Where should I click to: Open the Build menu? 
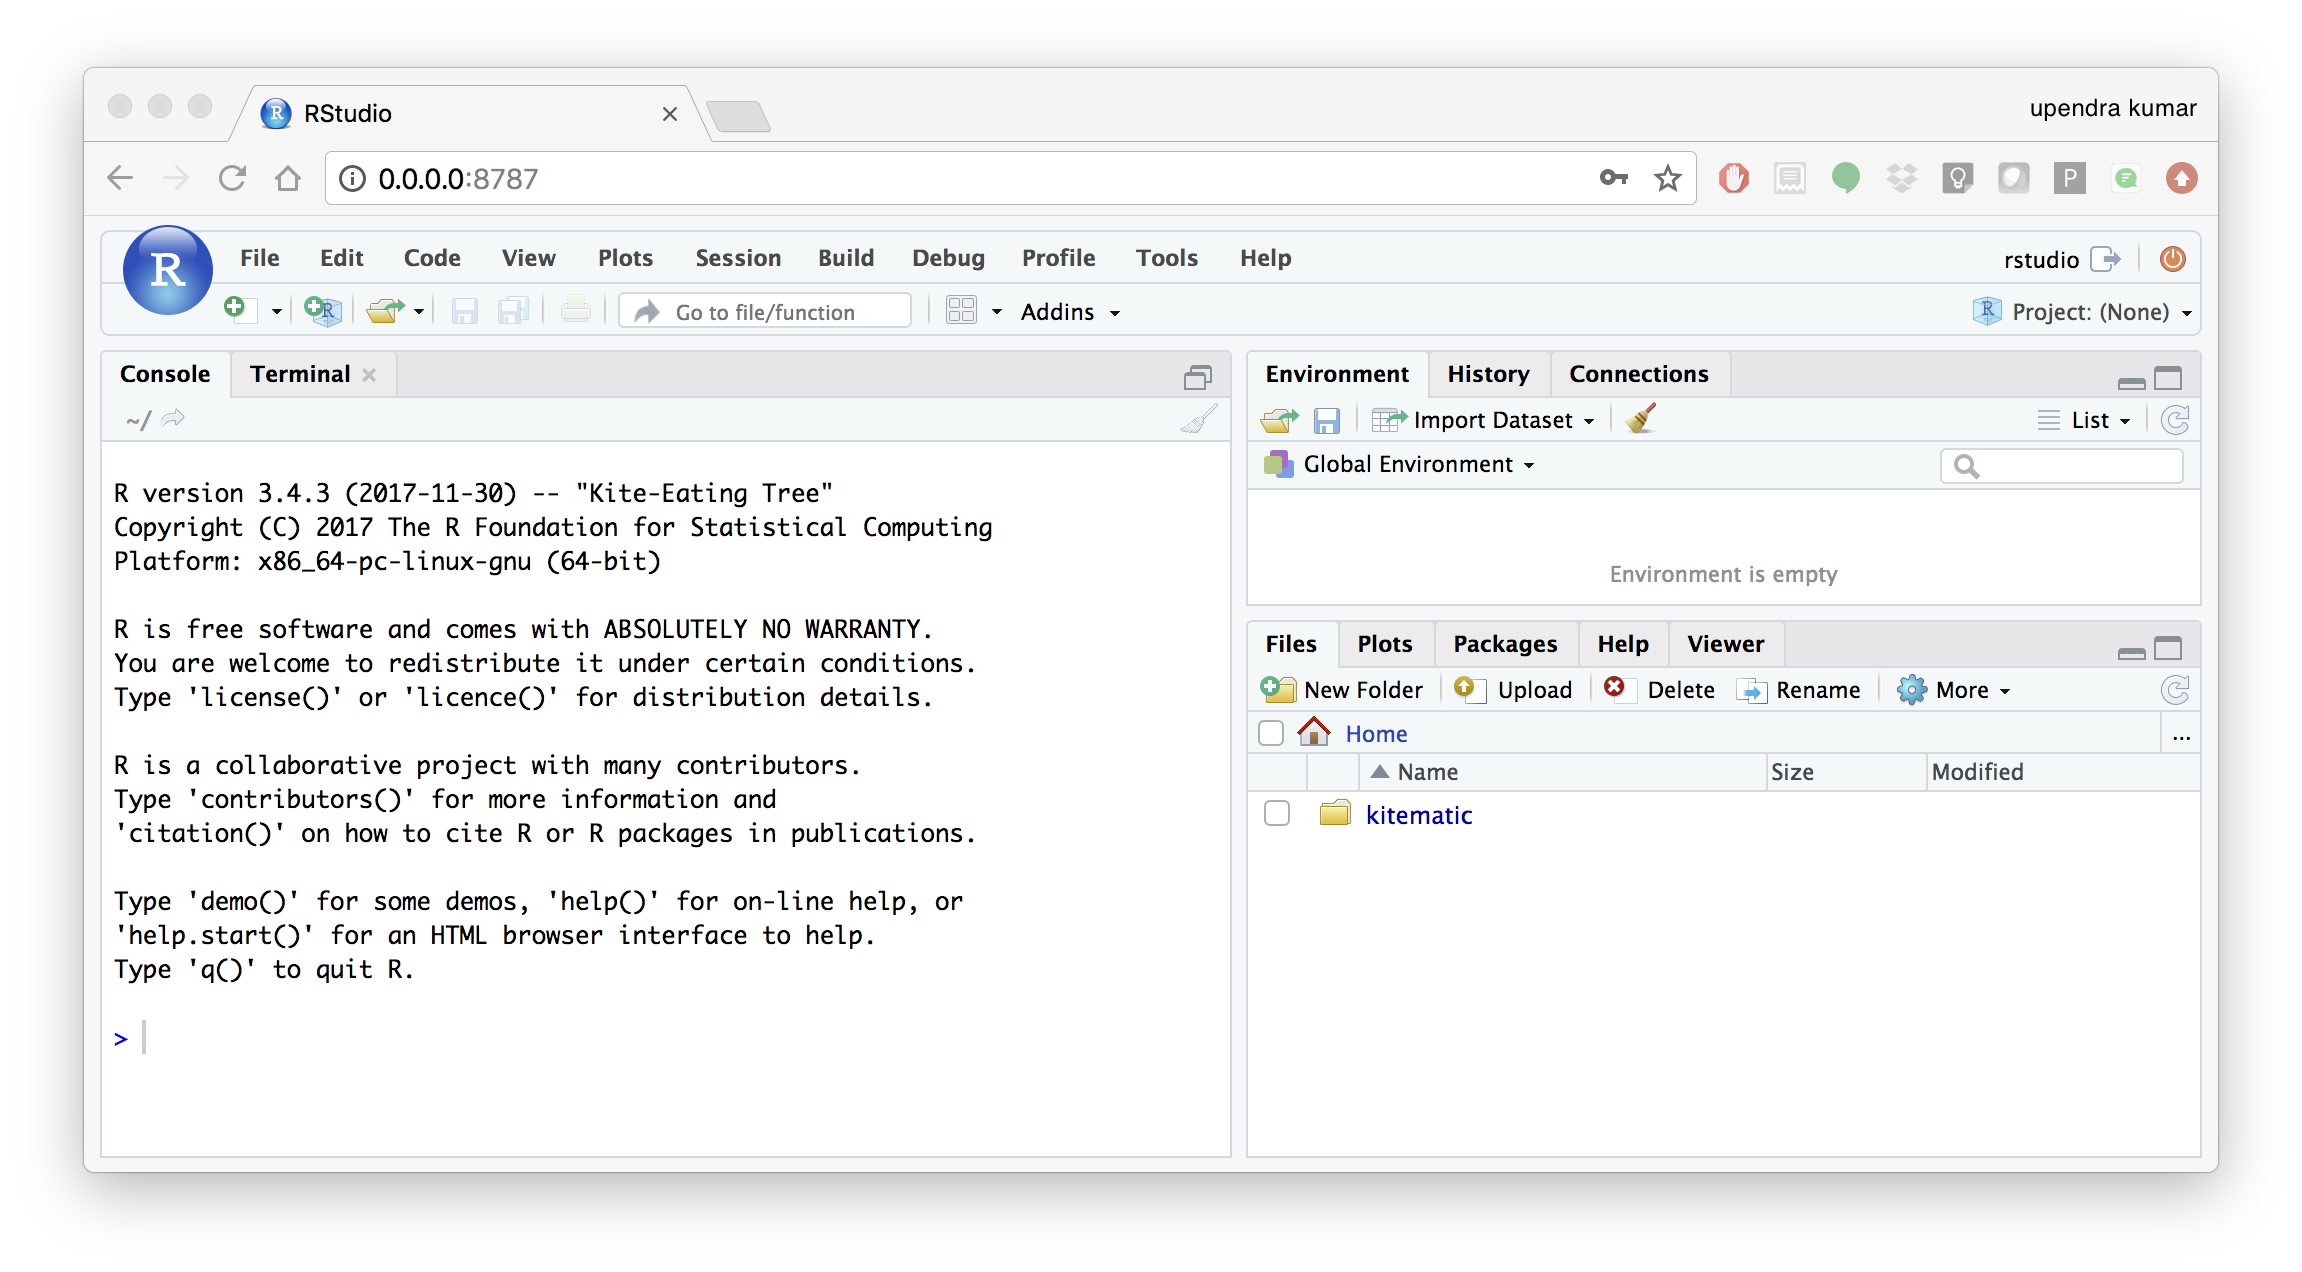point(846,258)
